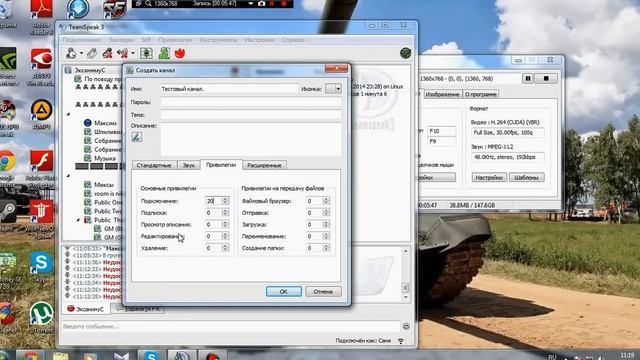Click the magnifier icon on the top recording bar

coord(148,4)
